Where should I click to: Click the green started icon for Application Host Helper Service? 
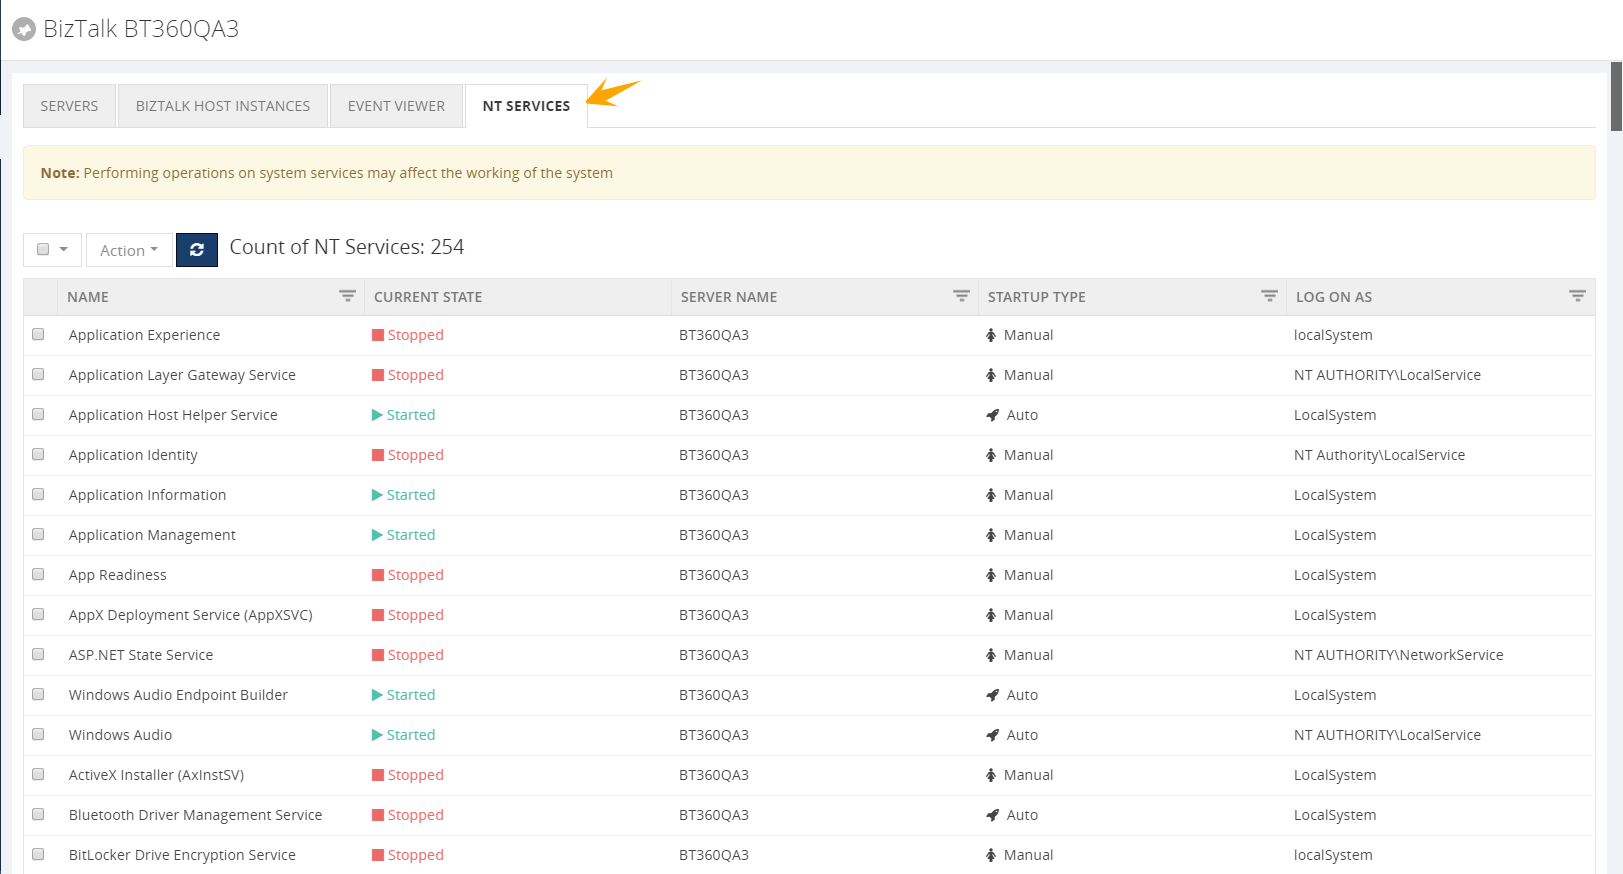(377, 415)
